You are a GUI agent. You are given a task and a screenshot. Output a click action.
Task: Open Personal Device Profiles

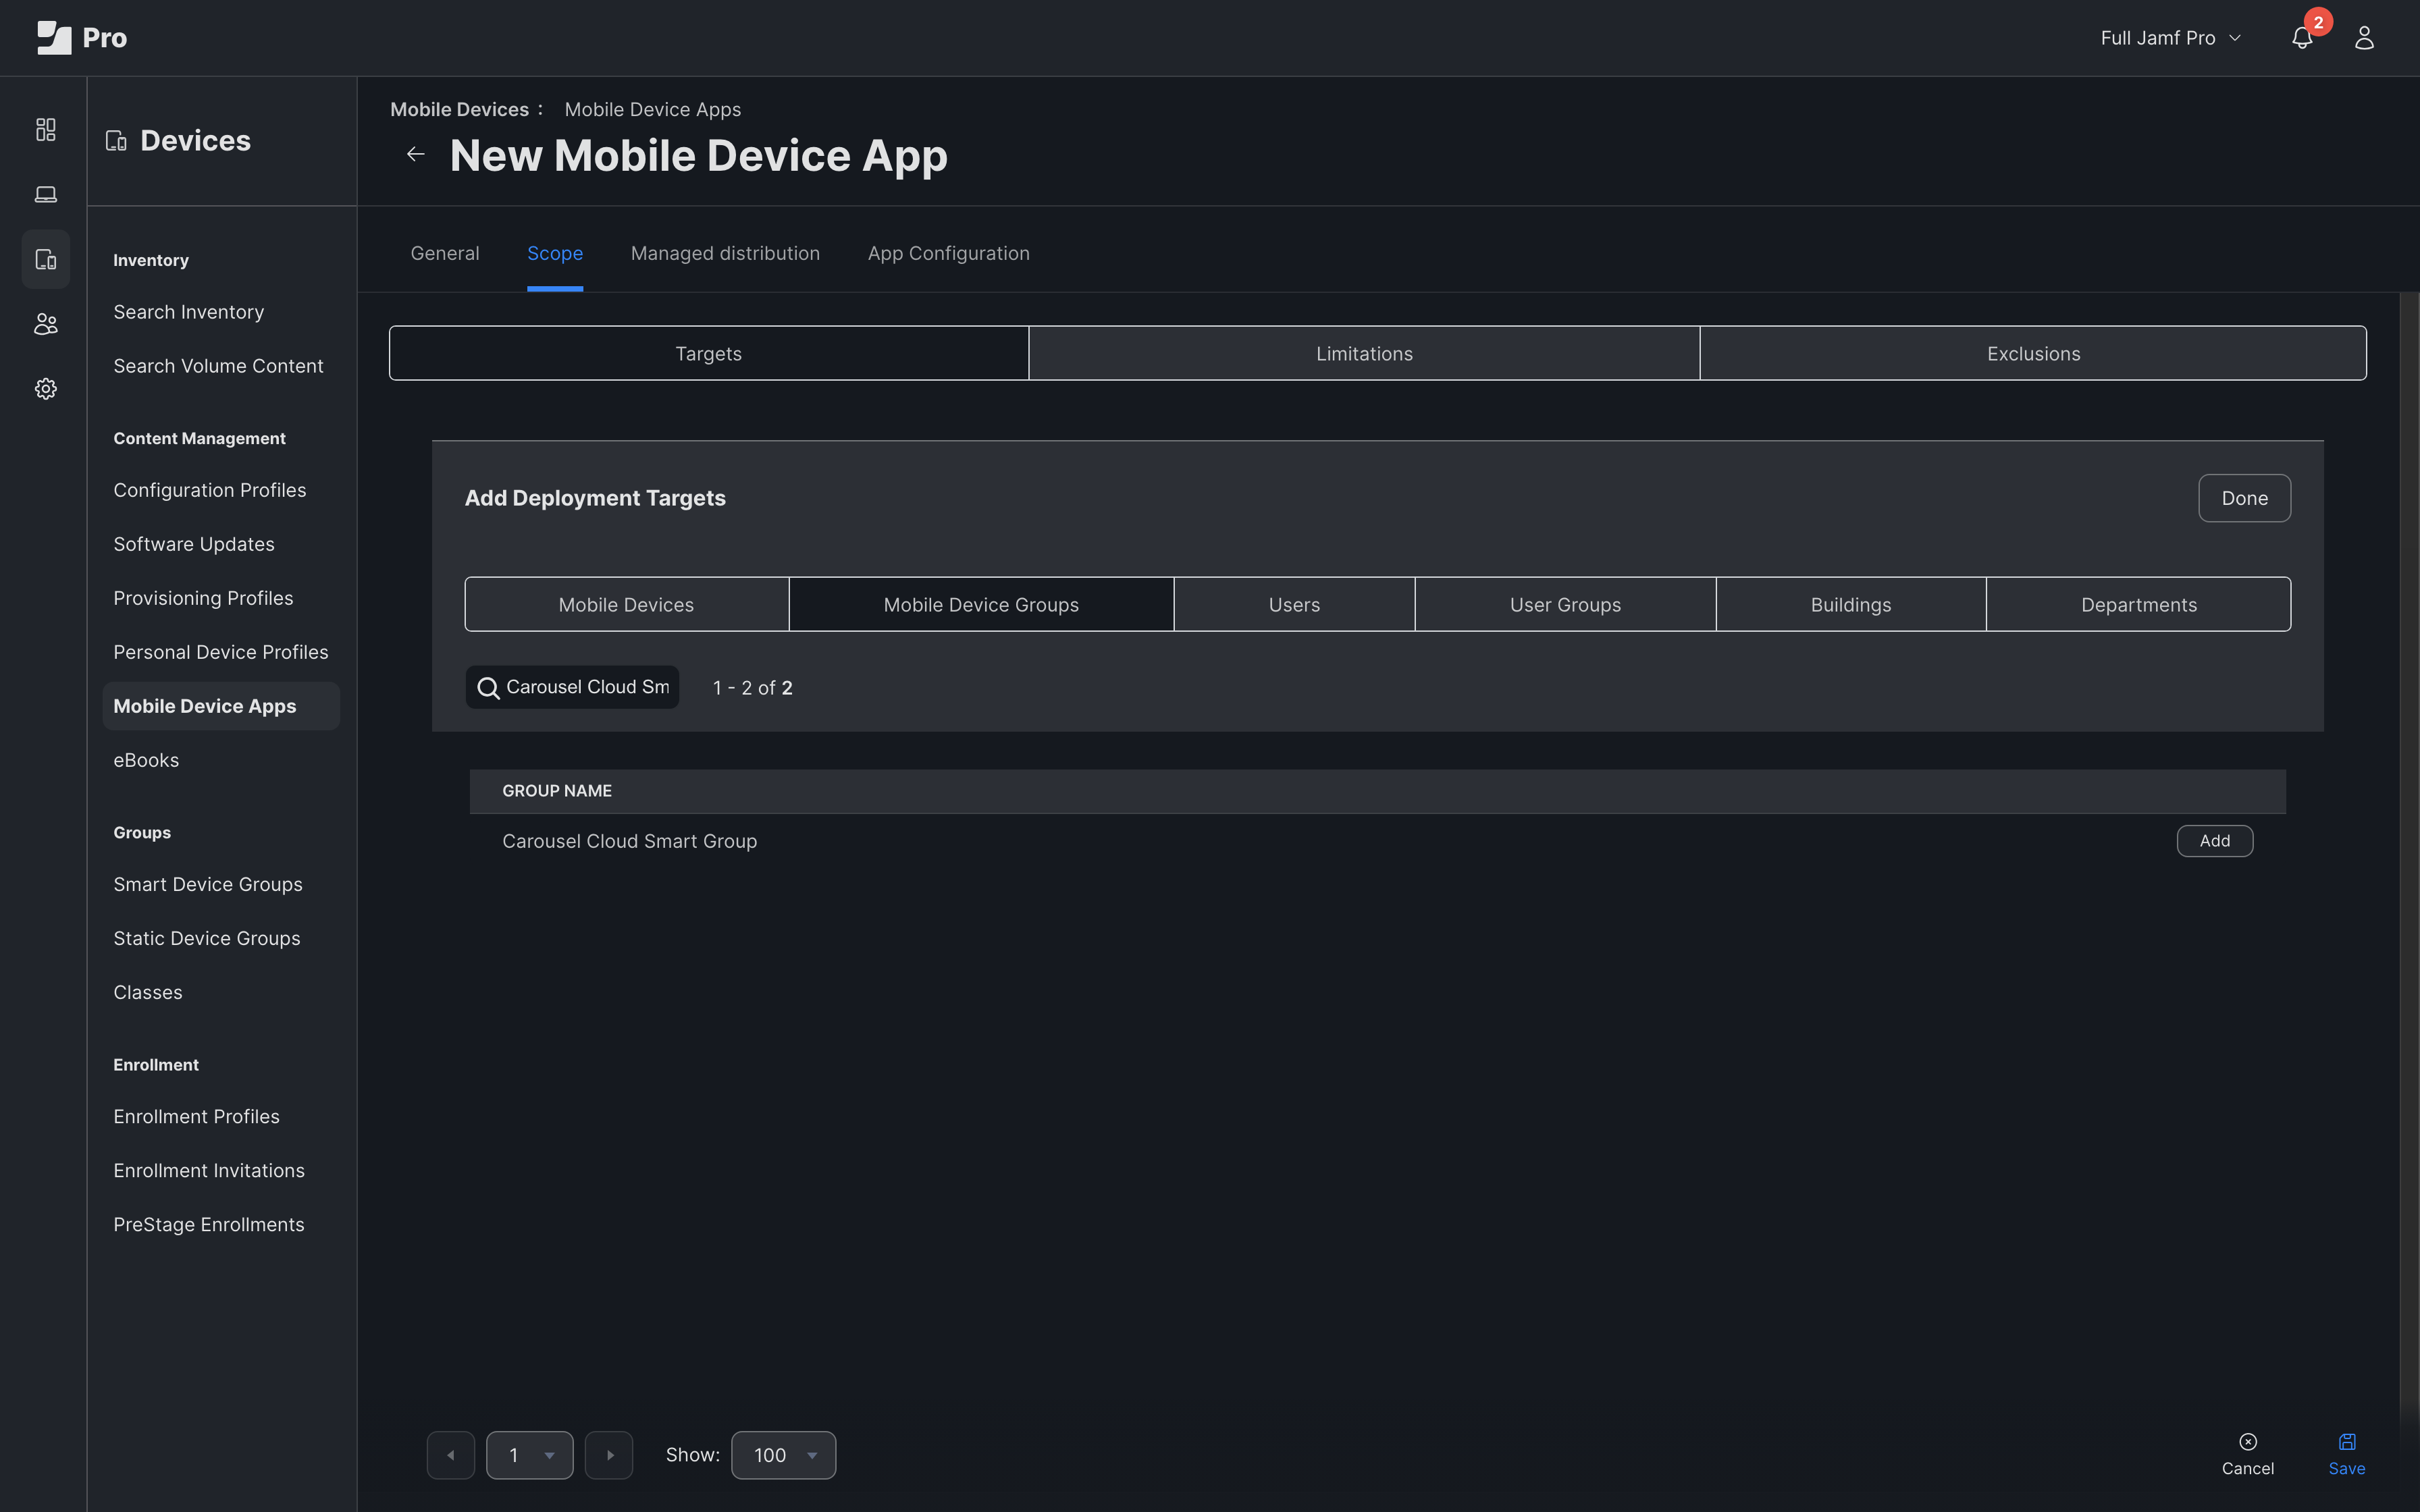tap(221, 652)
